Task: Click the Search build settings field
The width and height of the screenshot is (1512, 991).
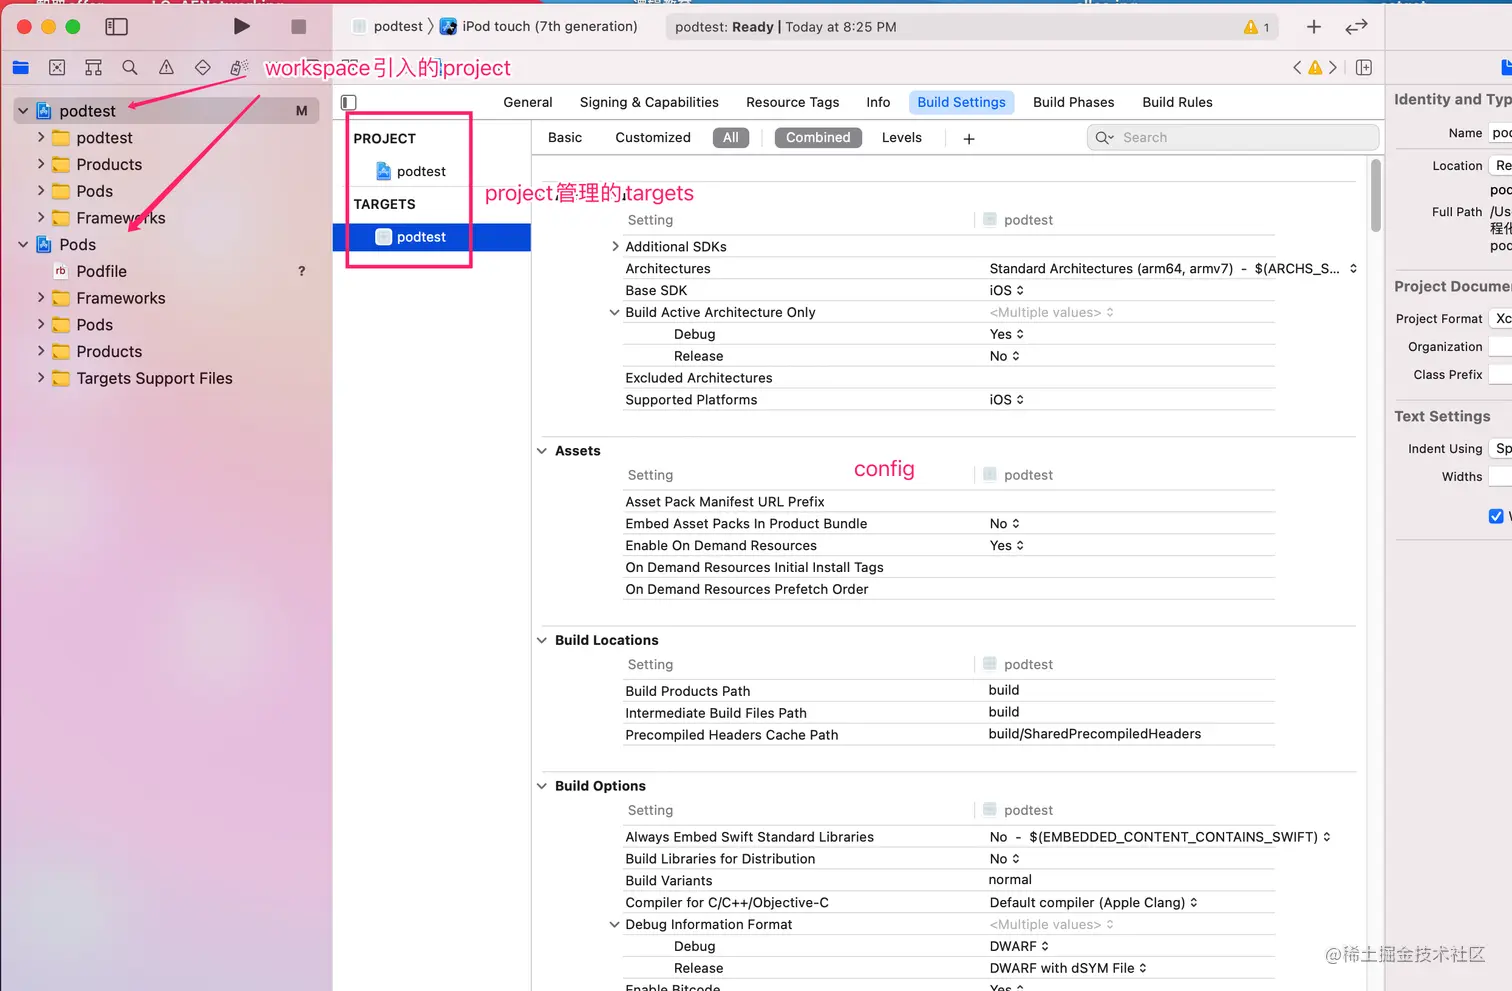Action: pos(1233,137)
